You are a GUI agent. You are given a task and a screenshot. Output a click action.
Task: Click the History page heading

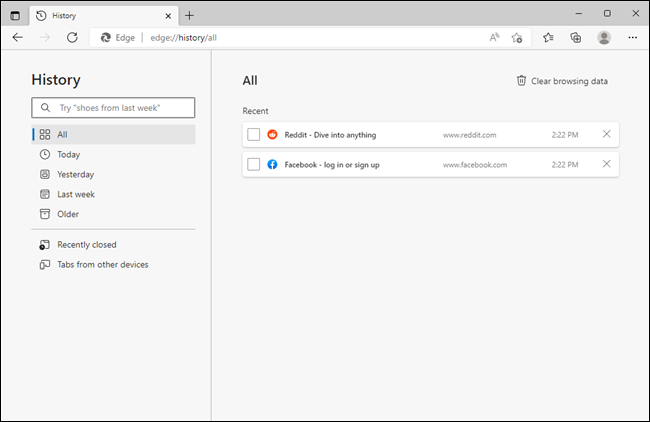[x=56, y=80]
